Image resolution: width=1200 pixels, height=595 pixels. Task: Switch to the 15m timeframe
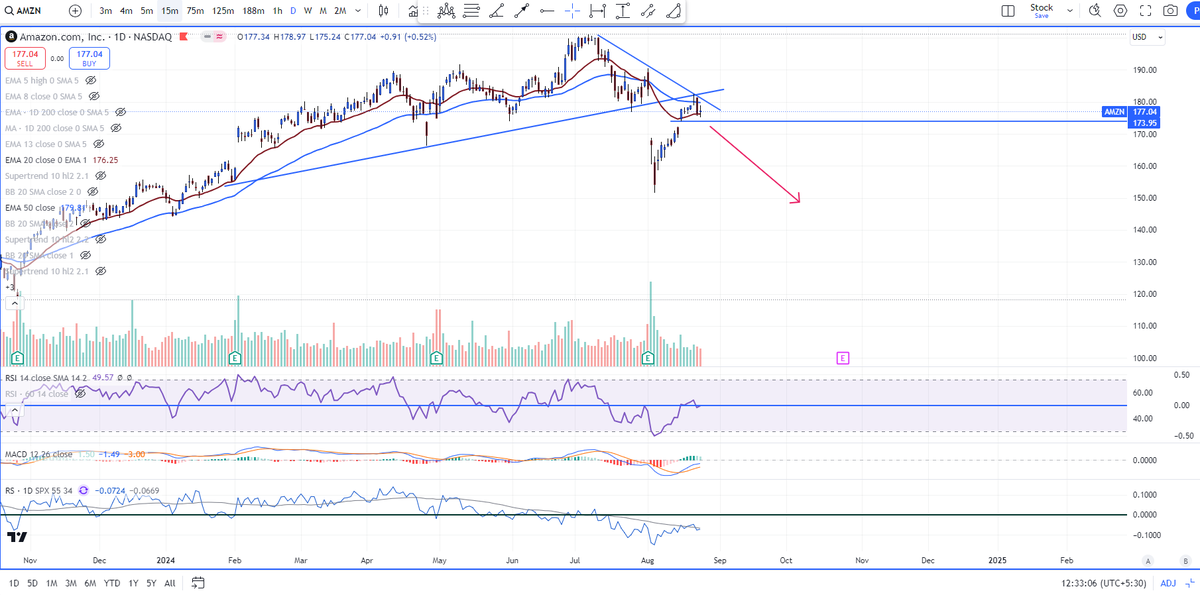(170, 10)
